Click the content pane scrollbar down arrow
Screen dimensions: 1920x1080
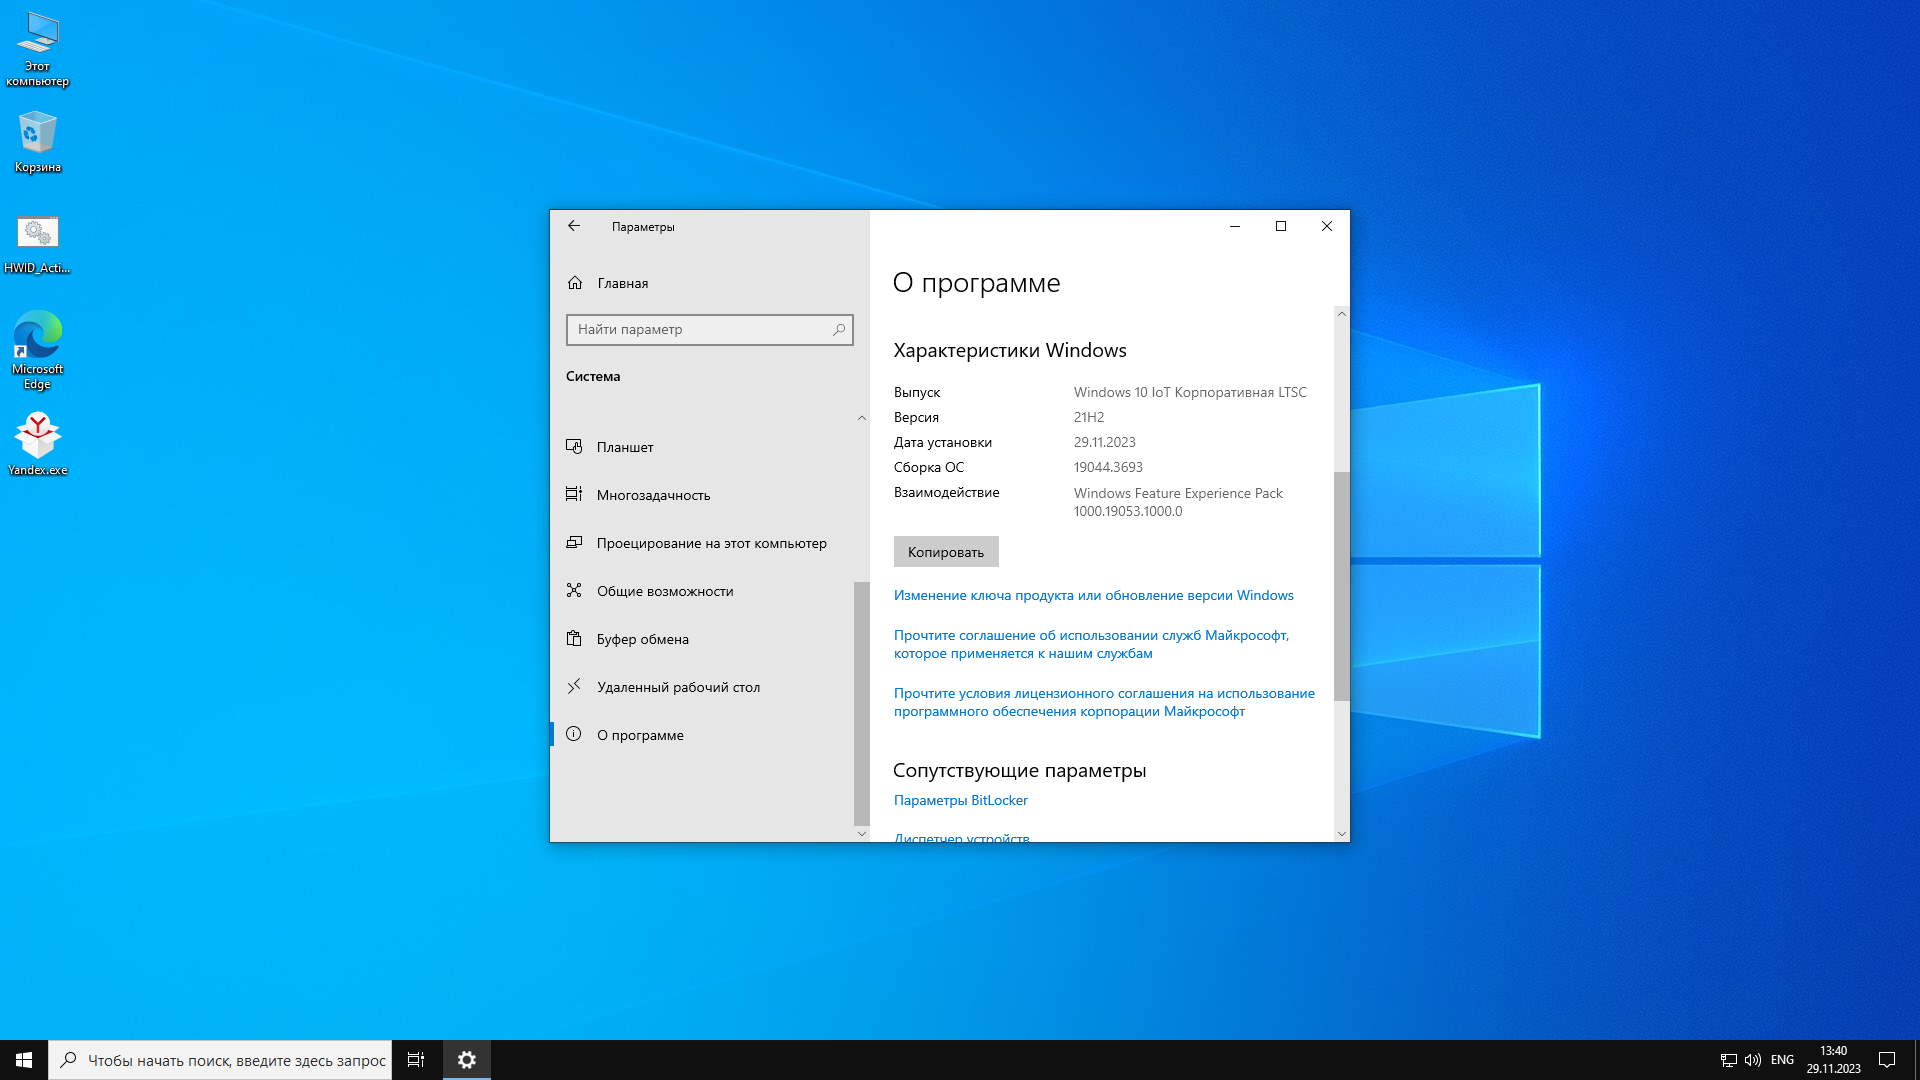1341,833
